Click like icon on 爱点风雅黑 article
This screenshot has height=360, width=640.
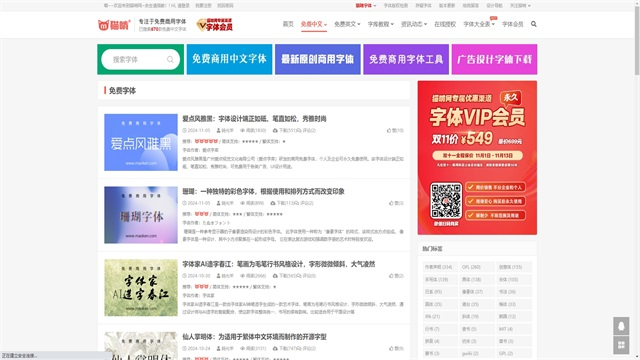[389, 131]
